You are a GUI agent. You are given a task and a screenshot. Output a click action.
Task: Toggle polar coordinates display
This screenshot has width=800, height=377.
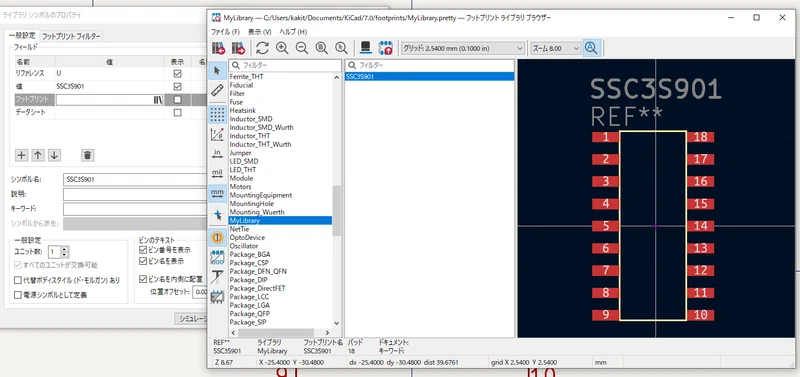pos(217,134)
